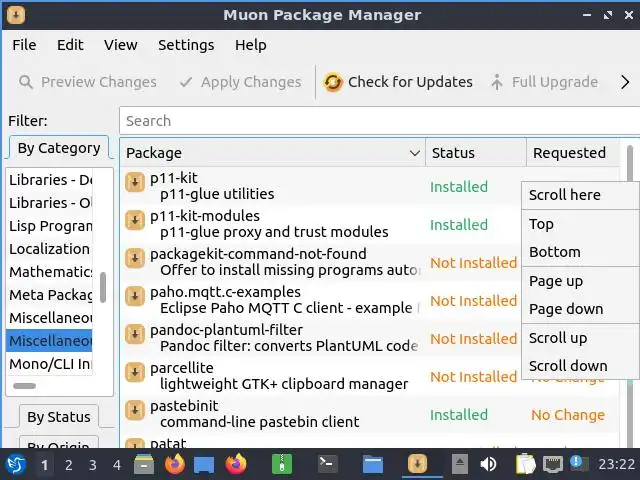
Task: Select Scroll up in the context menu
Action: pyautogui.click(x=580, y=338)
